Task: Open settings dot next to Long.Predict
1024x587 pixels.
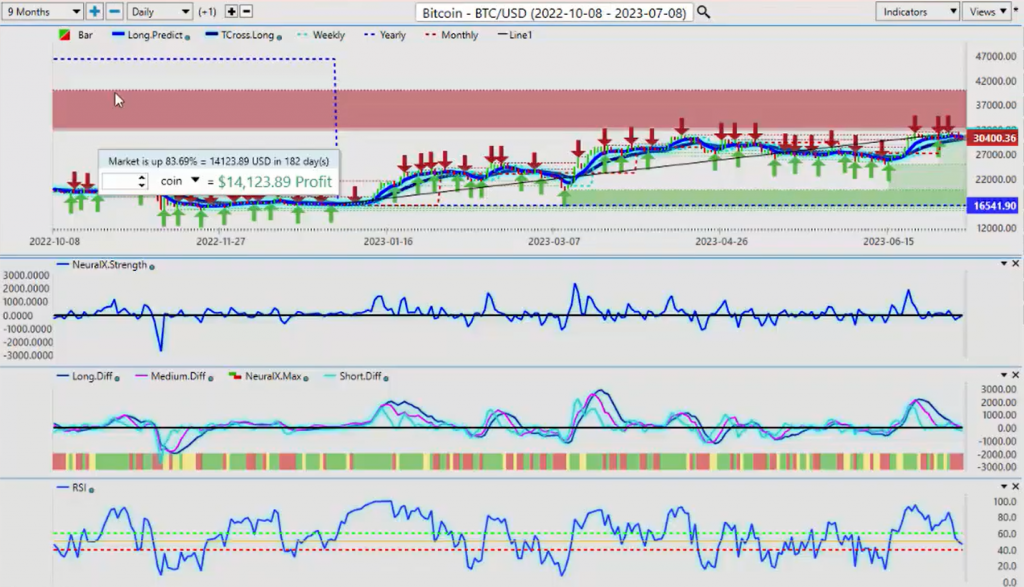Action: point(187,38)
